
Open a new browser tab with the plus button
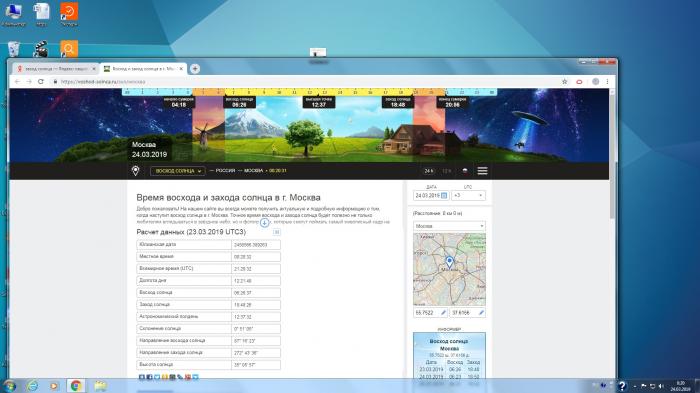[195, 69]
